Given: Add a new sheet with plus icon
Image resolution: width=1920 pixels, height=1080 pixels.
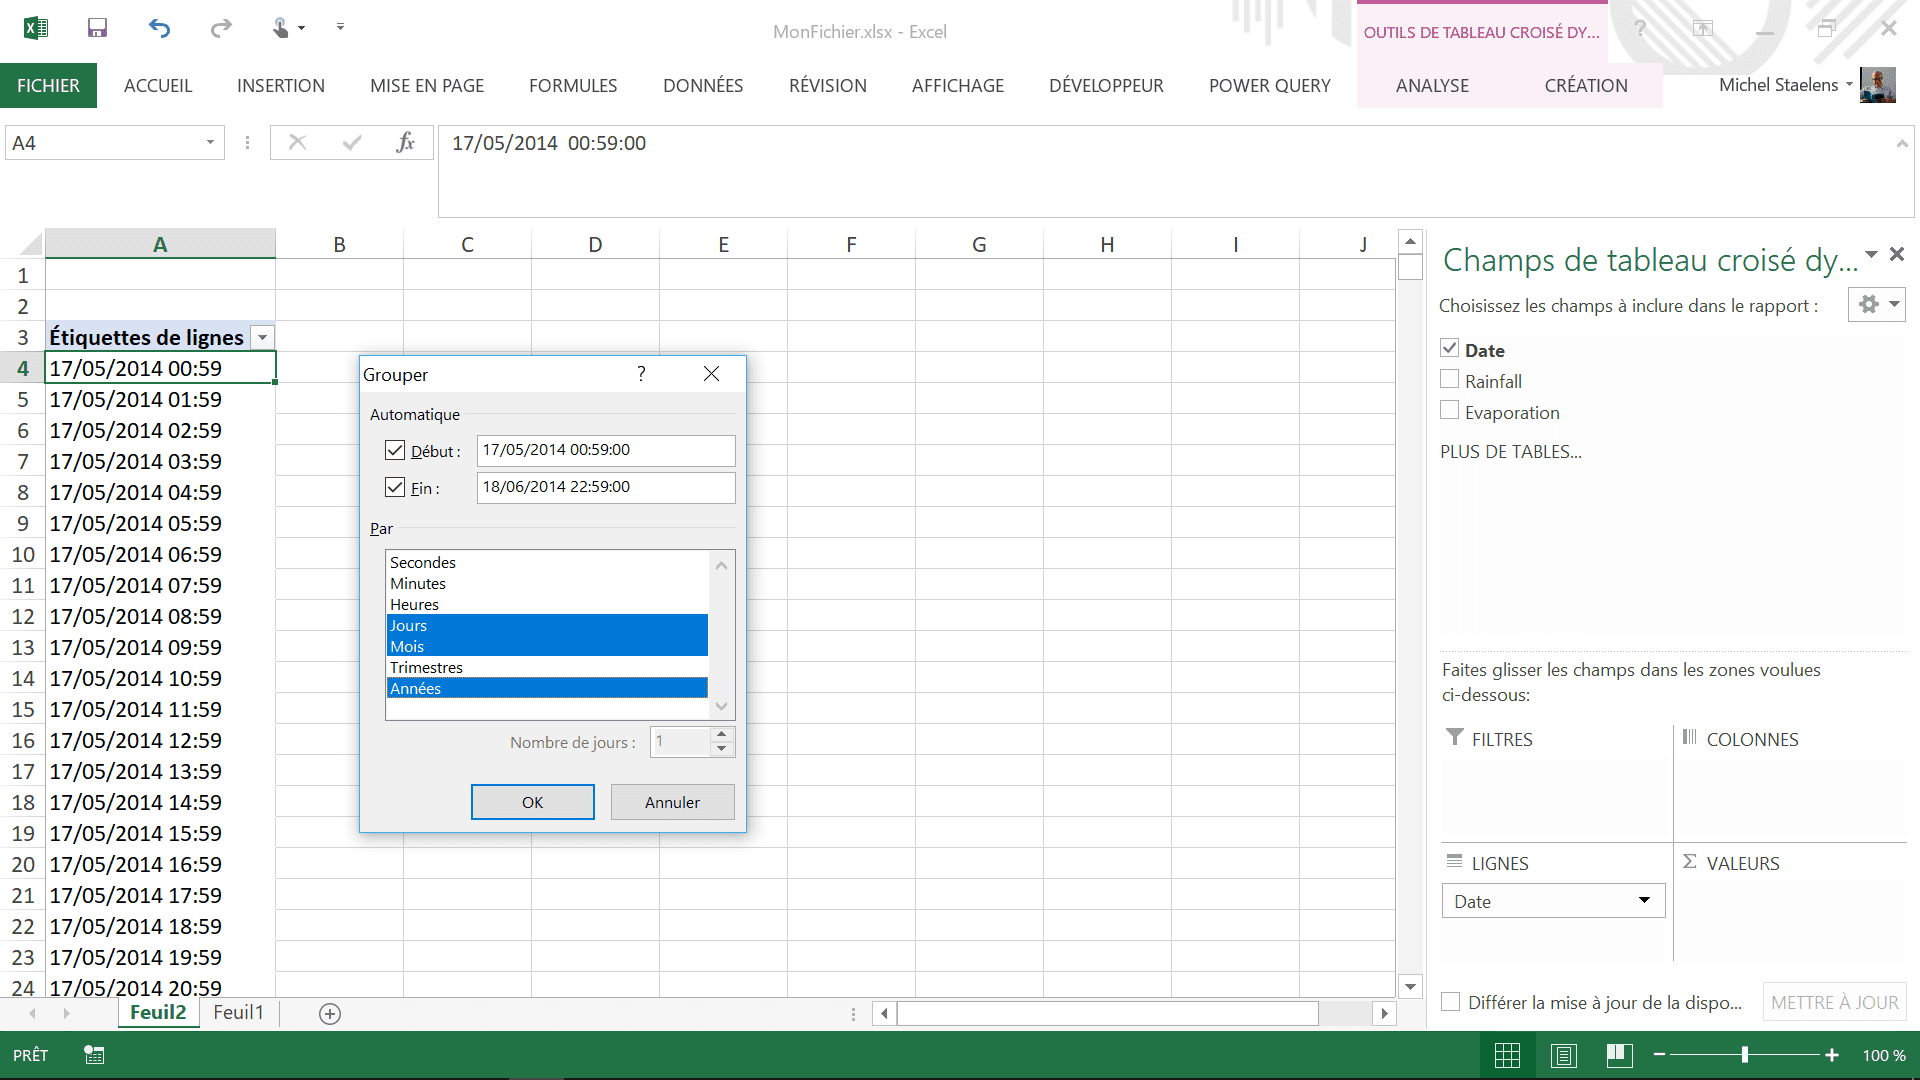Looking at the screenshot, I should (x=330, y=1014).
